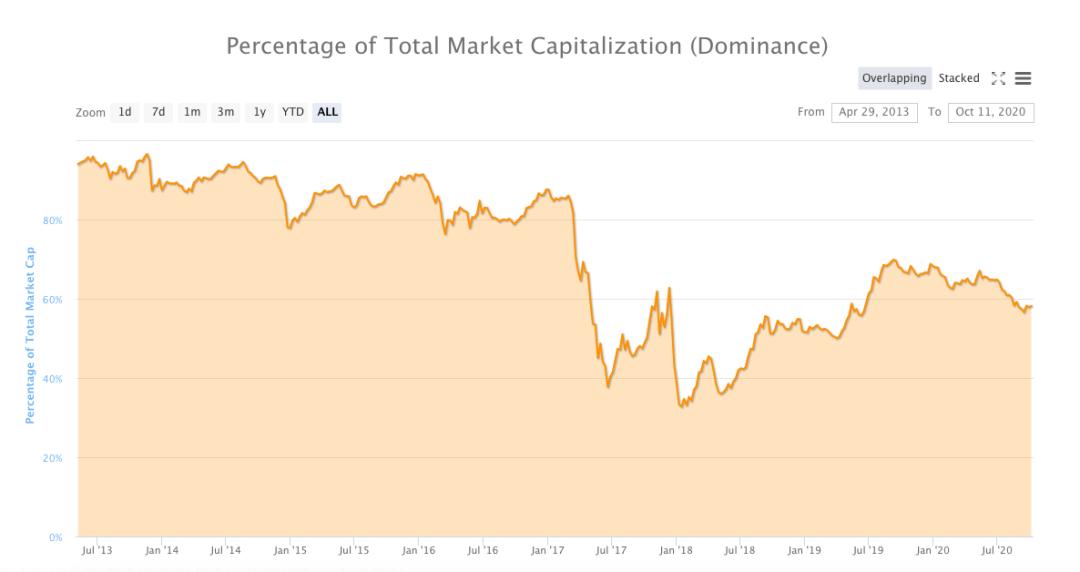The height and width of the screenshot is (572, 1080).
Task: Zoom chart to 1y range
Action: coord(260,112)
